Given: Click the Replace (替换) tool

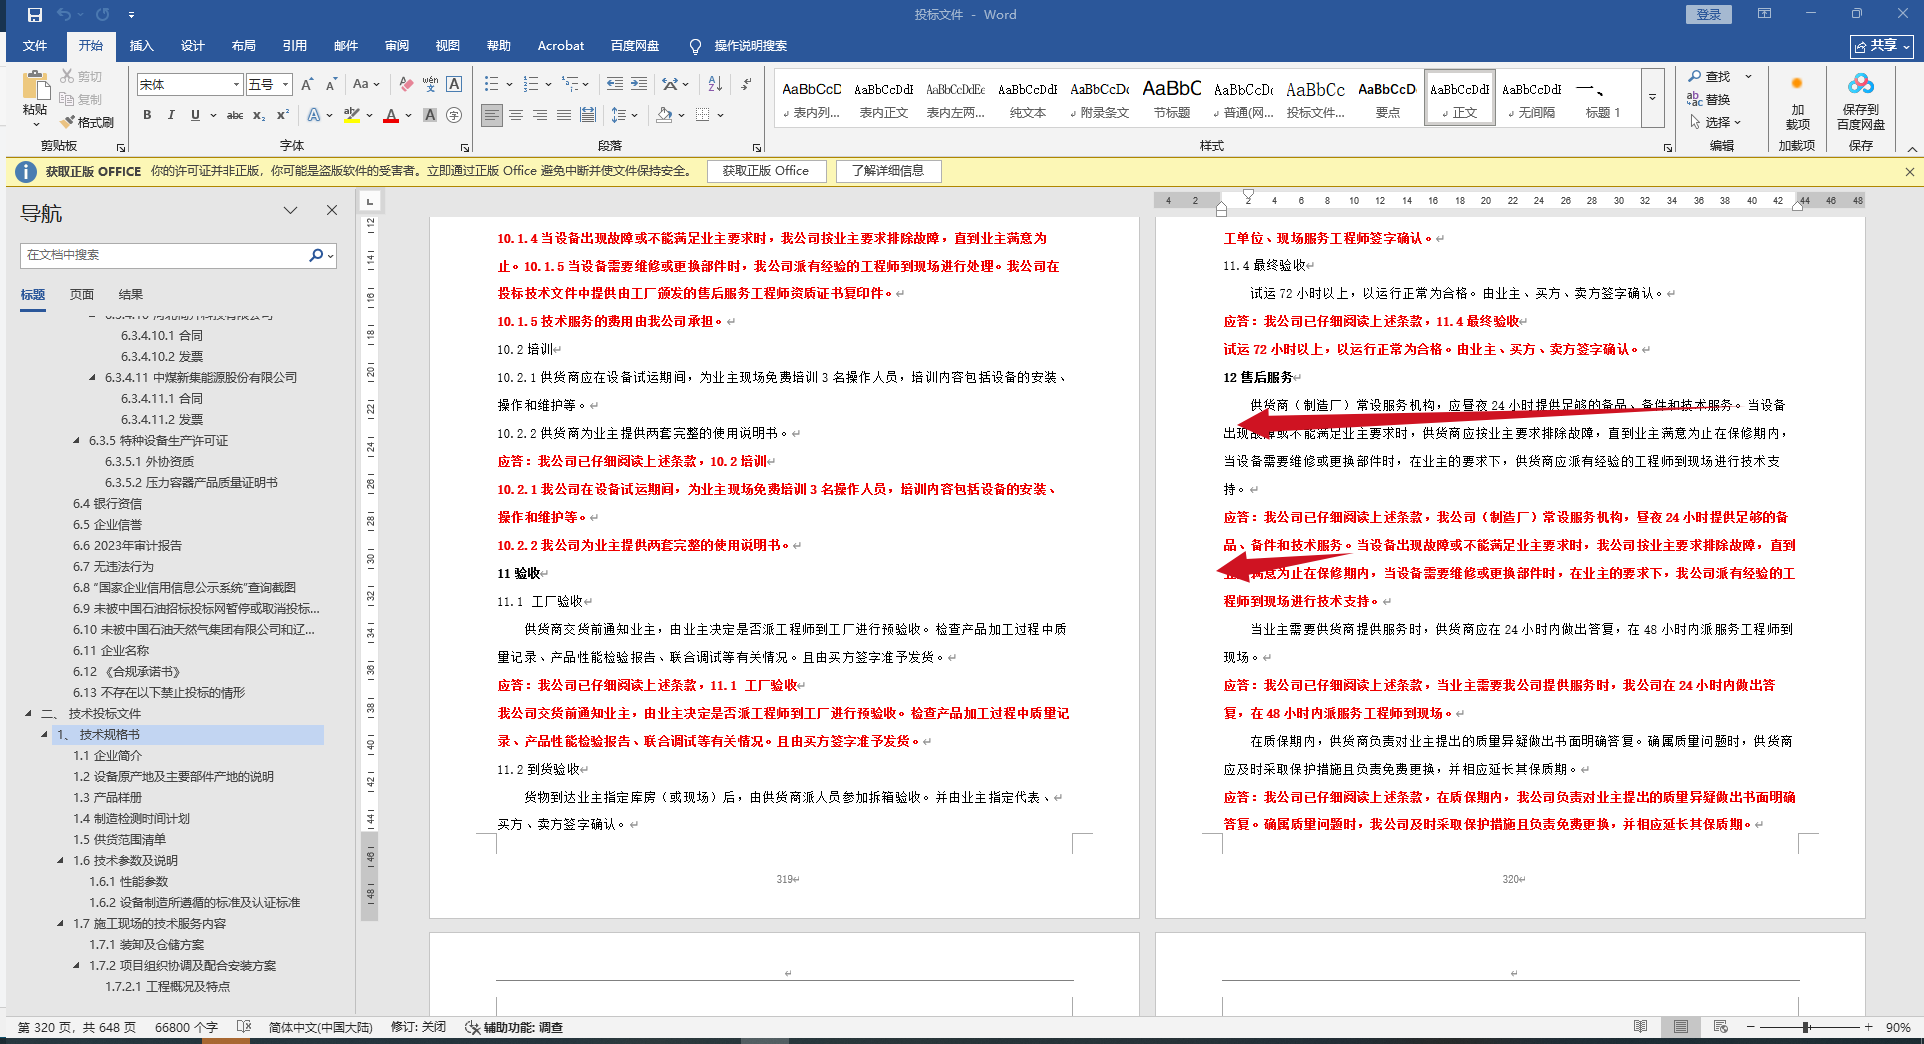Looking at the screenshot, I should [1709, 99].
